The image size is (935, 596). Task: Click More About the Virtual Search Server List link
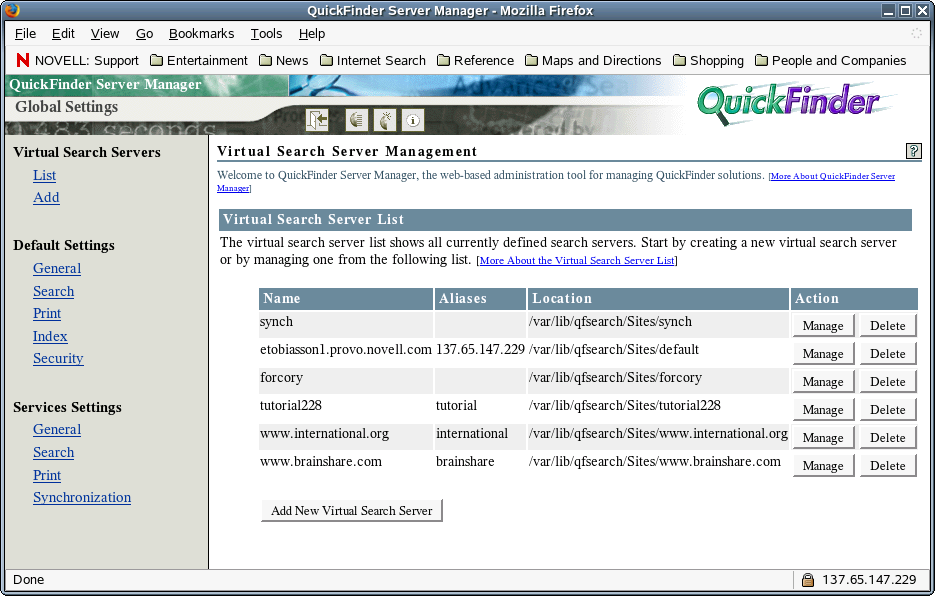577,260
